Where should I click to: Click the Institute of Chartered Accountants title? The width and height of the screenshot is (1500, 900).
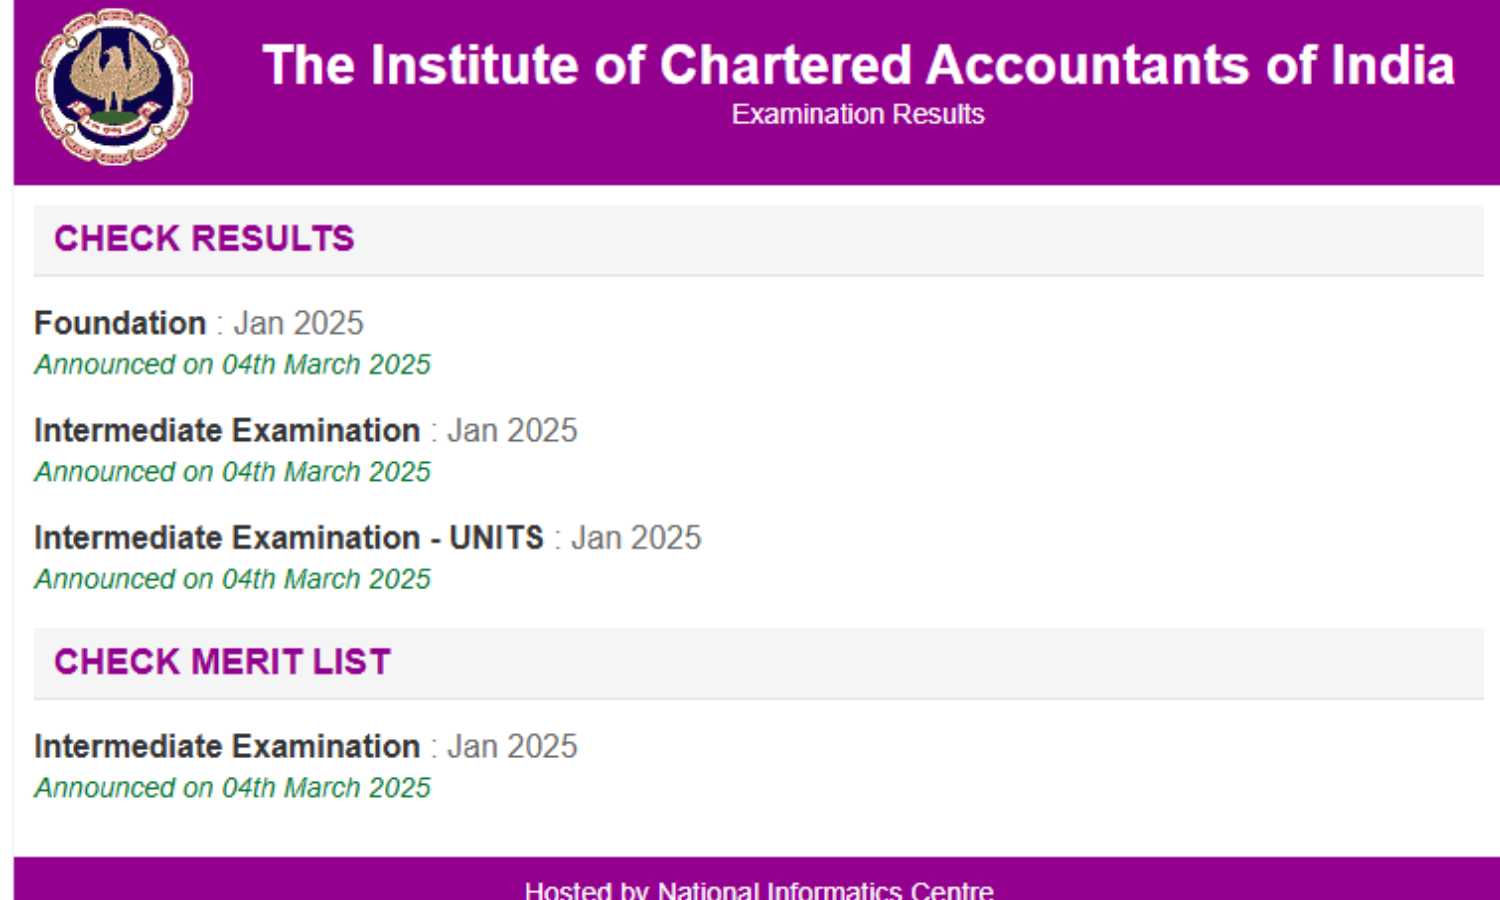tap(857, 66)
